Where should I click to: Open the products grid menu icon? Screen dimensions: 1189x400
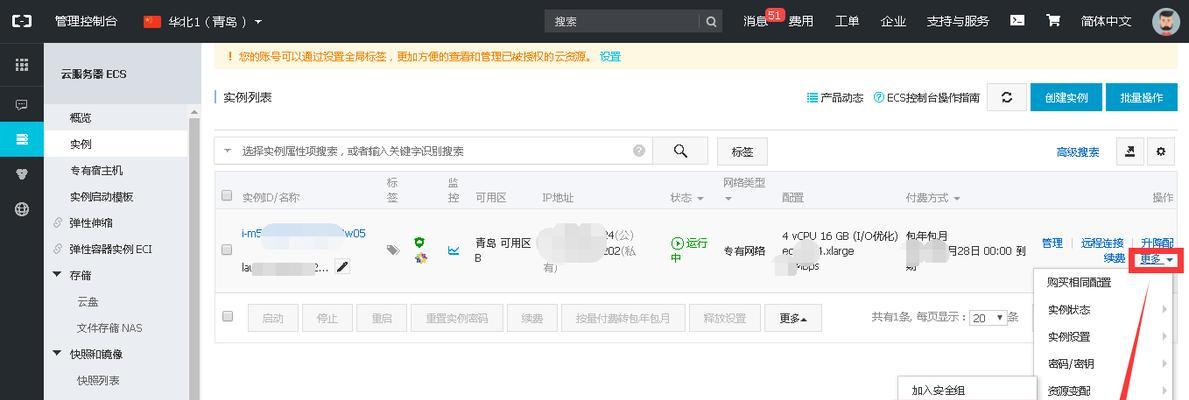(x=22, y=65)
